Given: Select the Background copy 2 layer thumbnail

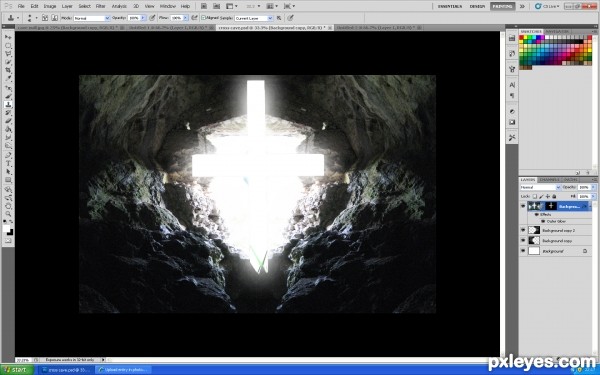Looking at the screenshot, I should pyautogui.click(x=534, y=230).
